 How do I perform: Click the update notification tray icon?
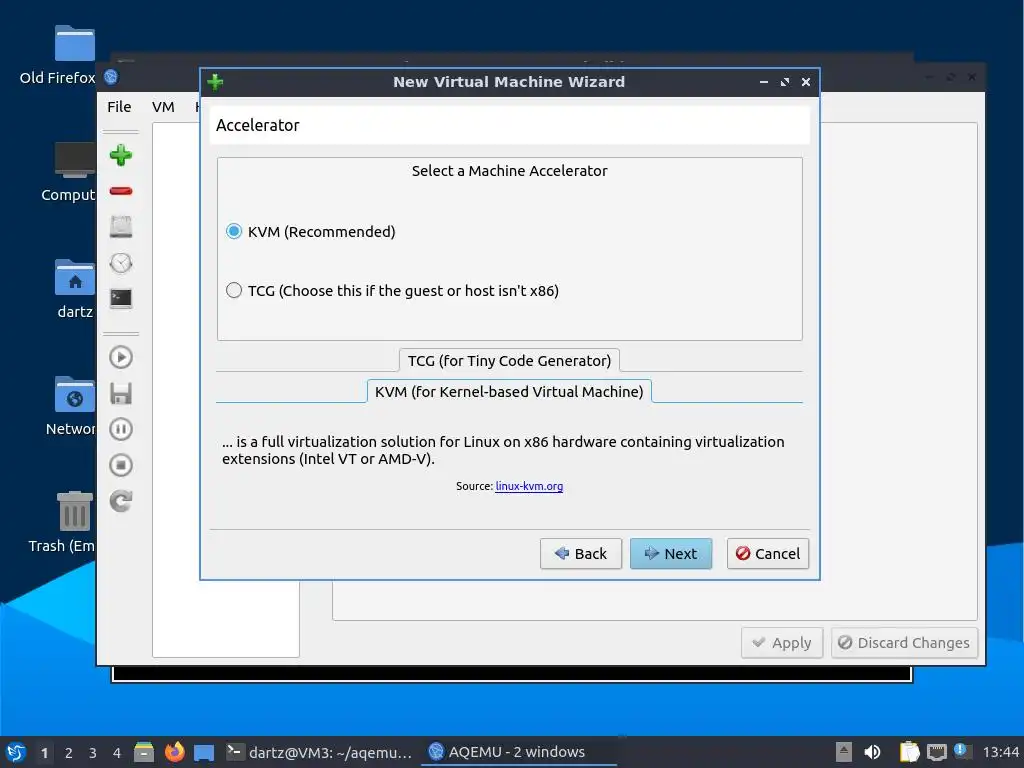pyautogui.click(x=962, y=751)
